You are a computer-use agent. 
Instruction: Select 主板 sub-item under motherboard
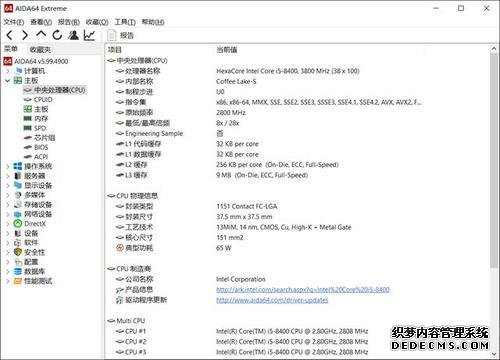point(36,109)
